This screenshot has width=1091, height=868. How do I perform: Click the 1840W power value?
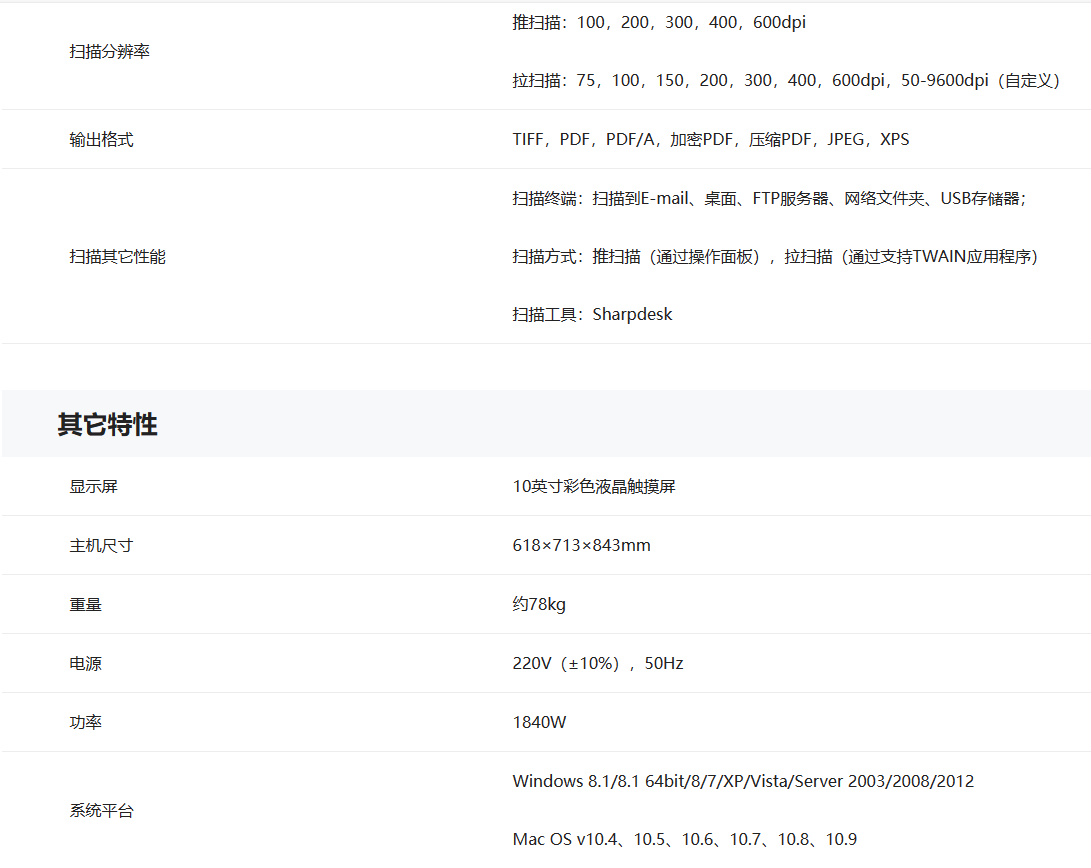pos(539,723)
